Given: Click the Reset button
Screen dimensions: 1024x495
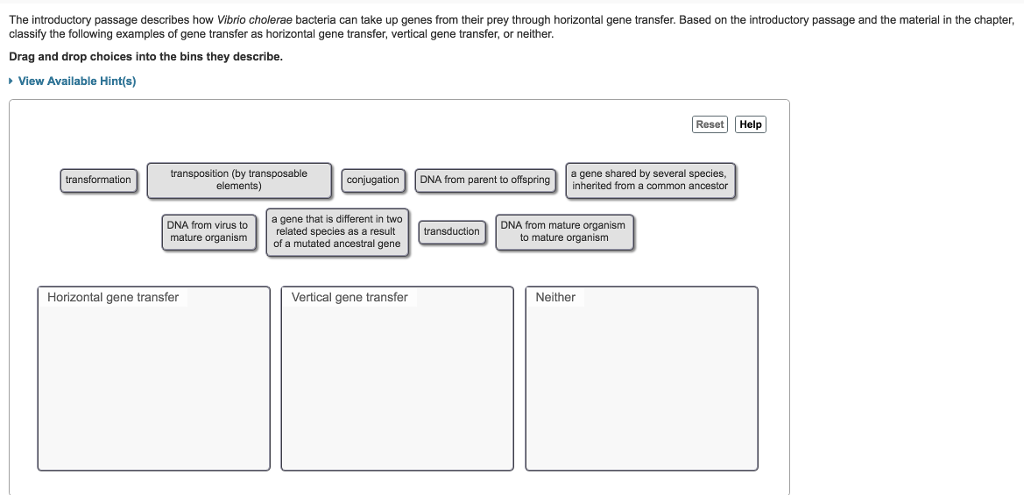Looking at the screenshot, I should pyautogui.click(x=710, y=124).
